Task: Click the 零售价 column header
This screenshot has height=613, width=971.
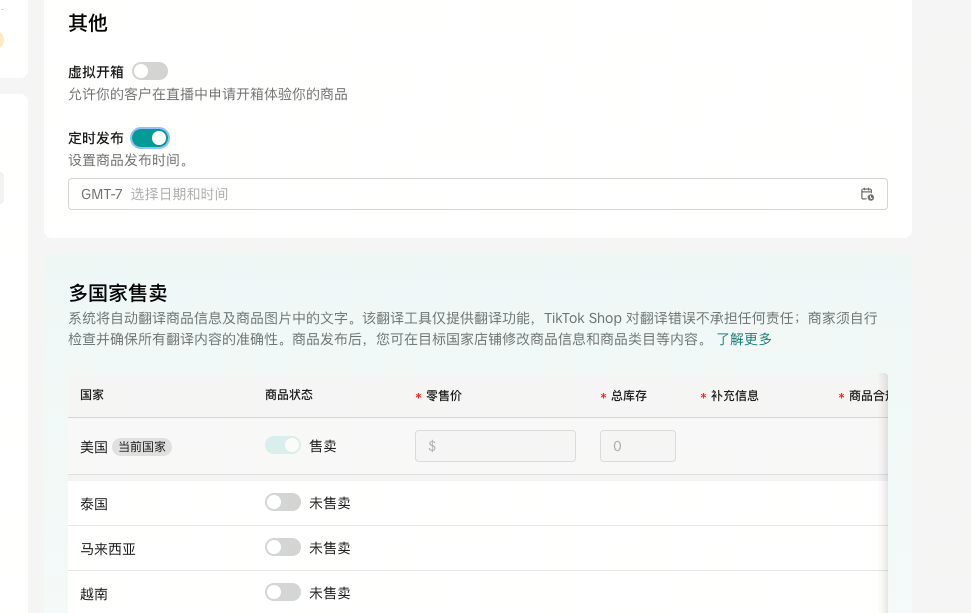Action: 443,396
